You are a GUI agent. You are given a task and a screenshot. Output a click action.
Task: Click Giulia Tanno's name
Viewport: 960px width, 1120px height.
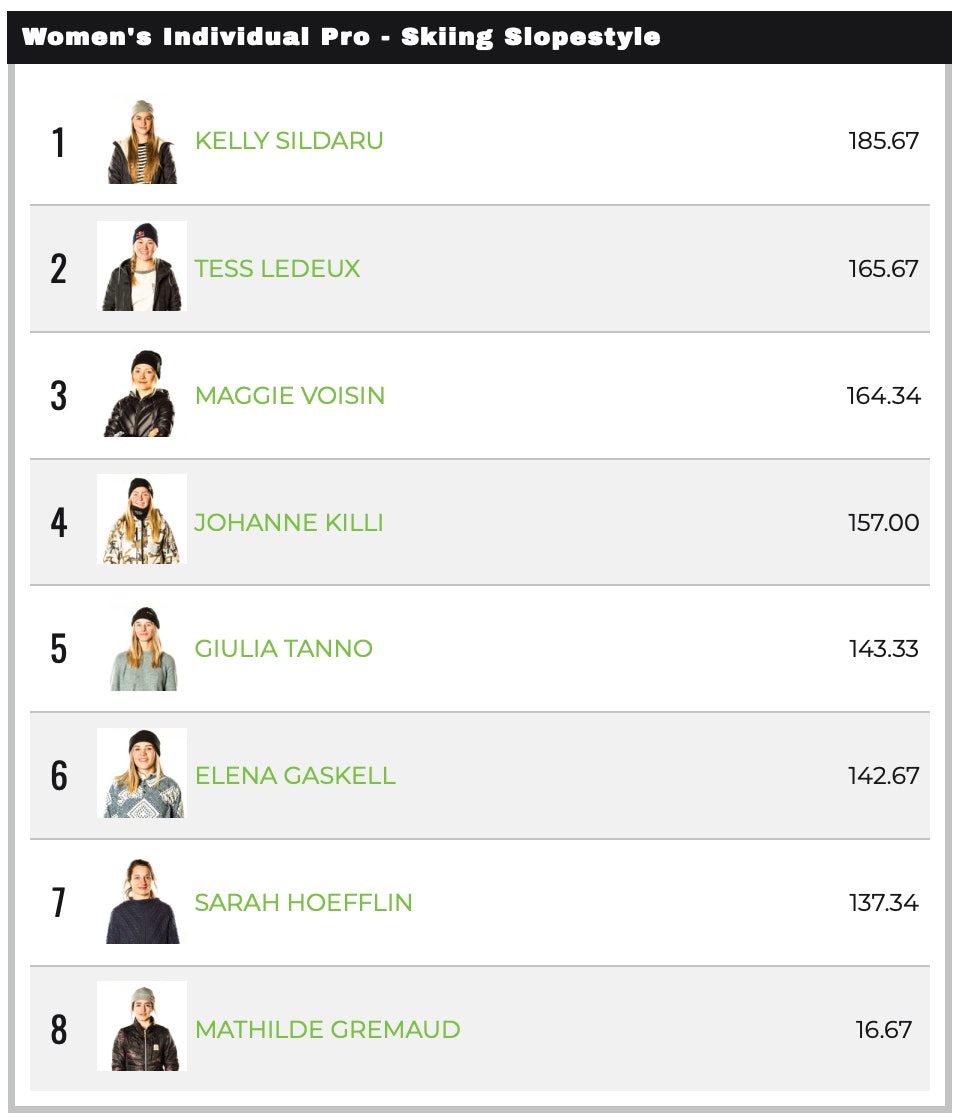pos(283,649)
